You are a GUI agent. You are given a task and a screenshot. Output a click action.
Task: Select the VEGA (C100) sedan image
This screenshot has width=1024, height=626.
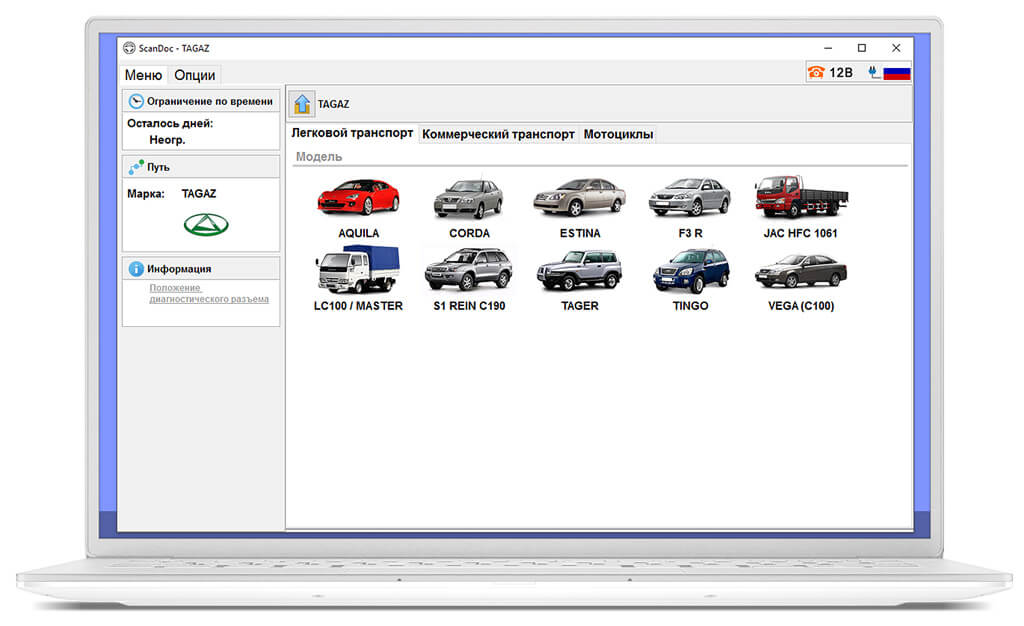(801, 272)
